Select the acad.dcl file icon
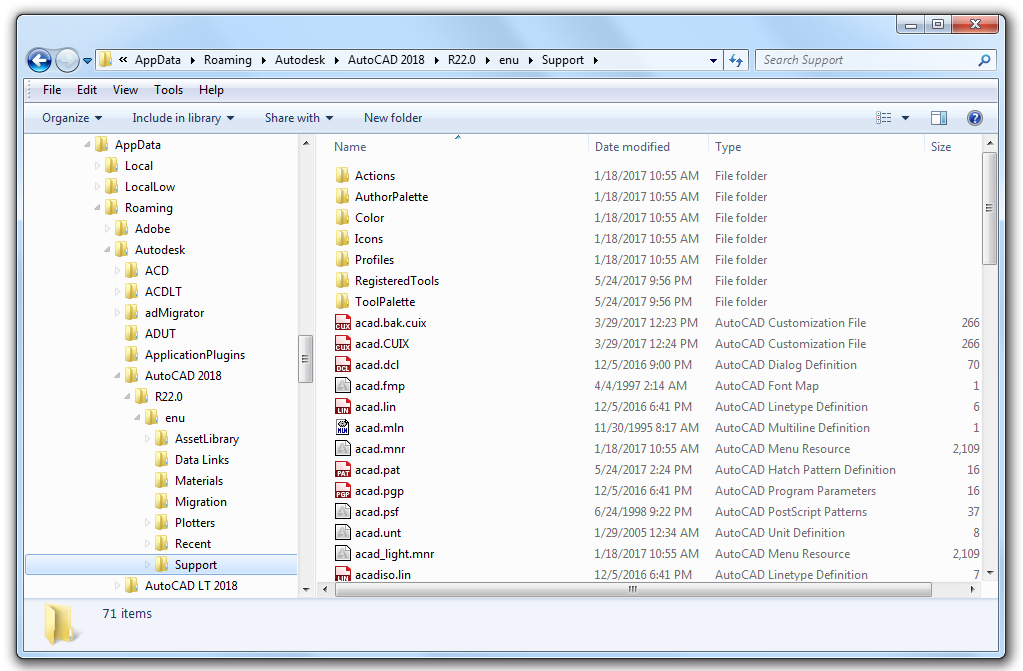This screenshot has width=1023, height=671. (x=343, y=364)
